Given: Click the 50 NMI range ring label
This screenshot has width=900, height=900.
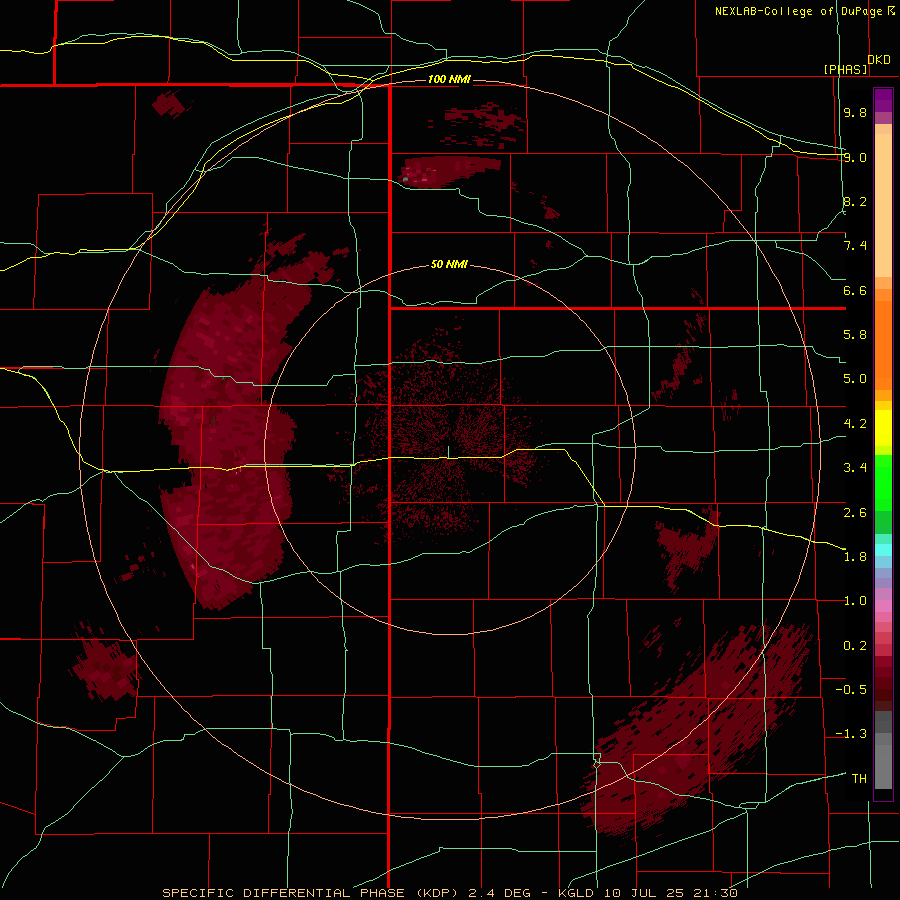Looking at the screenshot, I should tap(449, 264).
